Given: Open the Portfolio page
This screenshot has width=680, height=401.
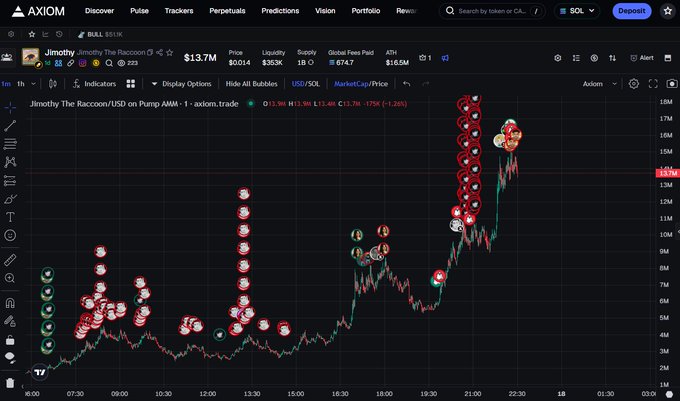Looking at the screenshot, I should click(x=366, y=11).
